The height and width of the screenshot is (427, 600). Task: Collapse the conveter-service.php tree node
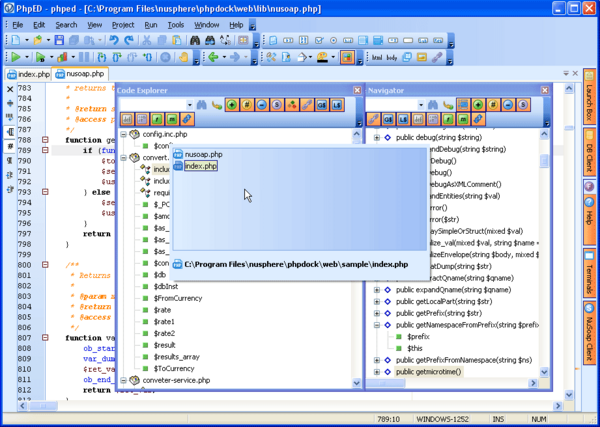pyautogui.click(x=124, y=380)
